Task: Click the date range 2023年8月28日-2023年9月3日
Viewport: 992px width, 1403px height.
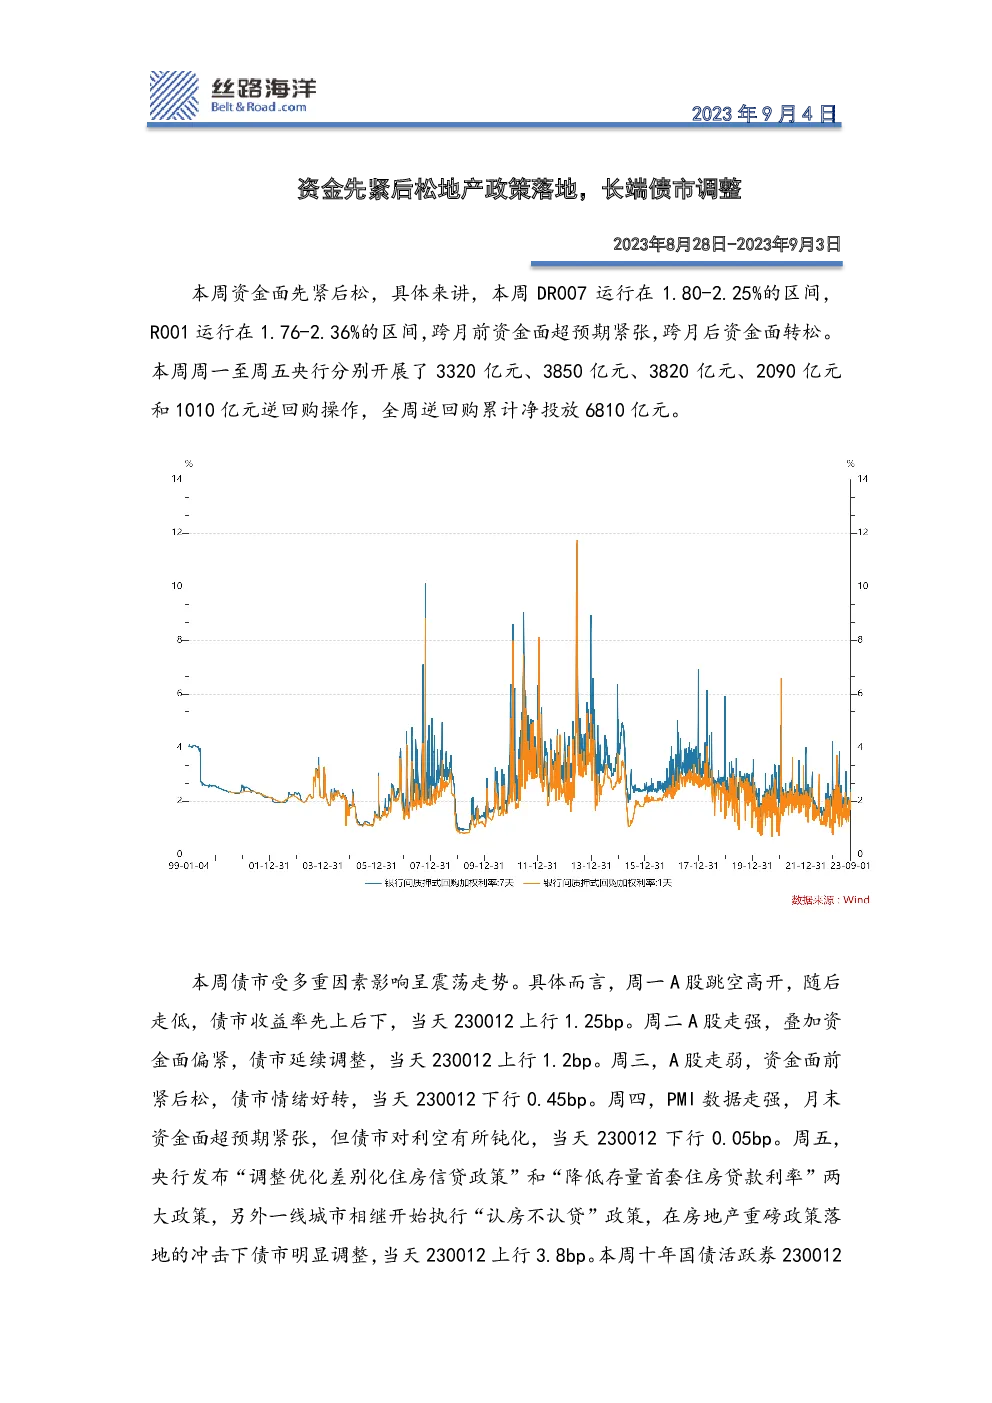Action: tap(727, 244)
